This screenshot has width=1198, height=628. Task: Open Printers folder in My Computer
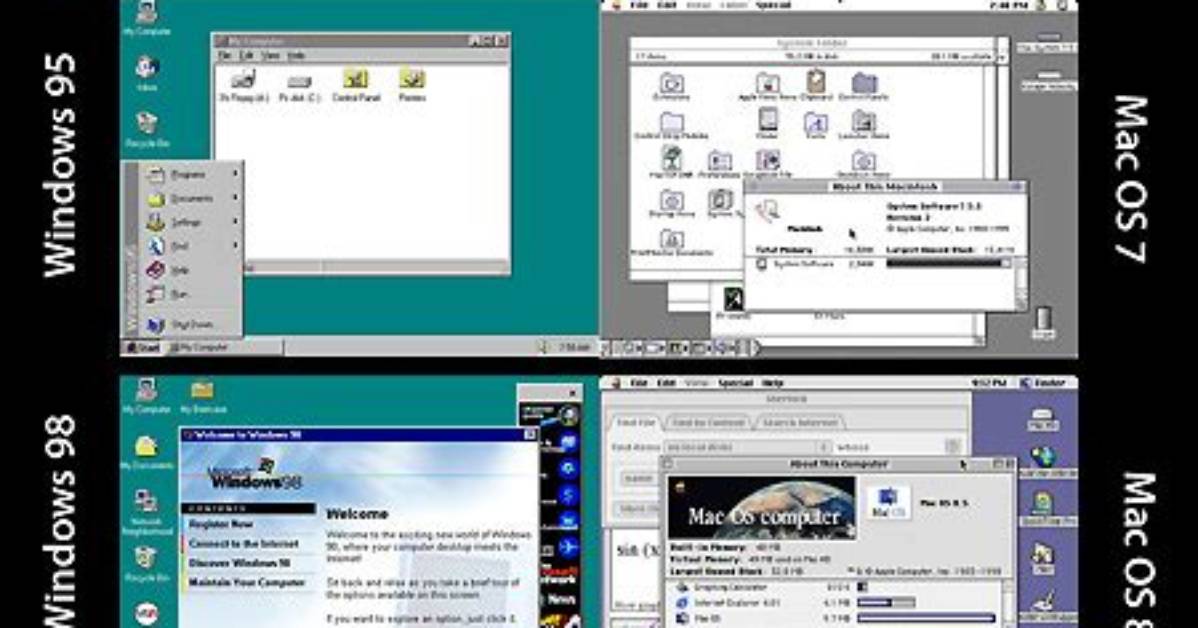412,85
